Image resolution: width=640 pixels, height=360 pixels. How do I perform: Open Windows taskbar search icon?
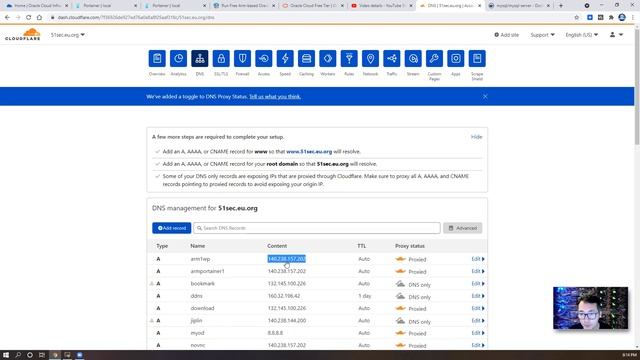pyautogui.click(x=18, y=355)
